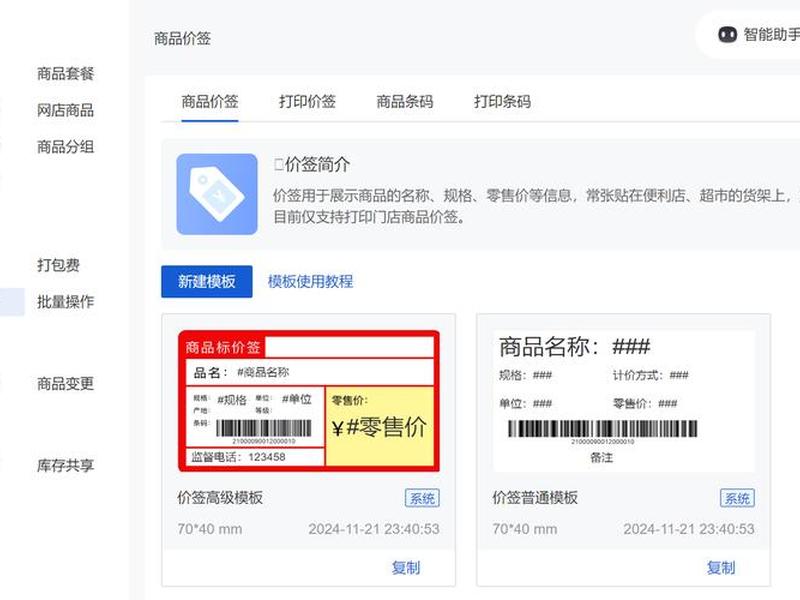Viewport: 800px width, 600px height.
Task: Click the timestamp on 价签普通模板 card
Action: point(689,529)
